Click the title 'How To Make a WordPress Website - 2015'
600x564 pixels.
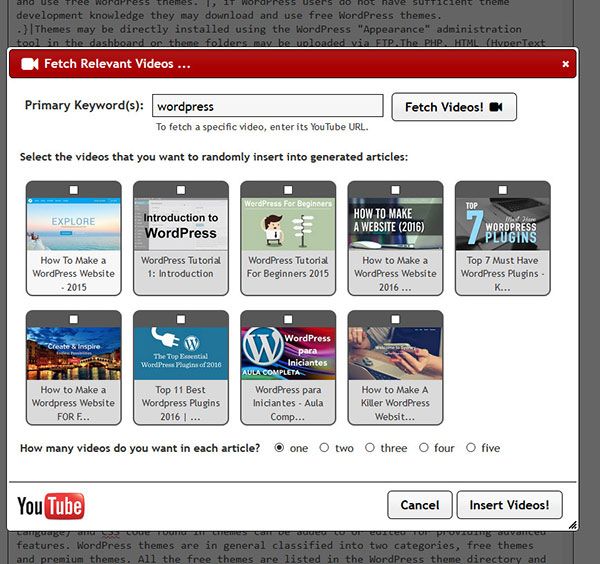coord(74,274)
